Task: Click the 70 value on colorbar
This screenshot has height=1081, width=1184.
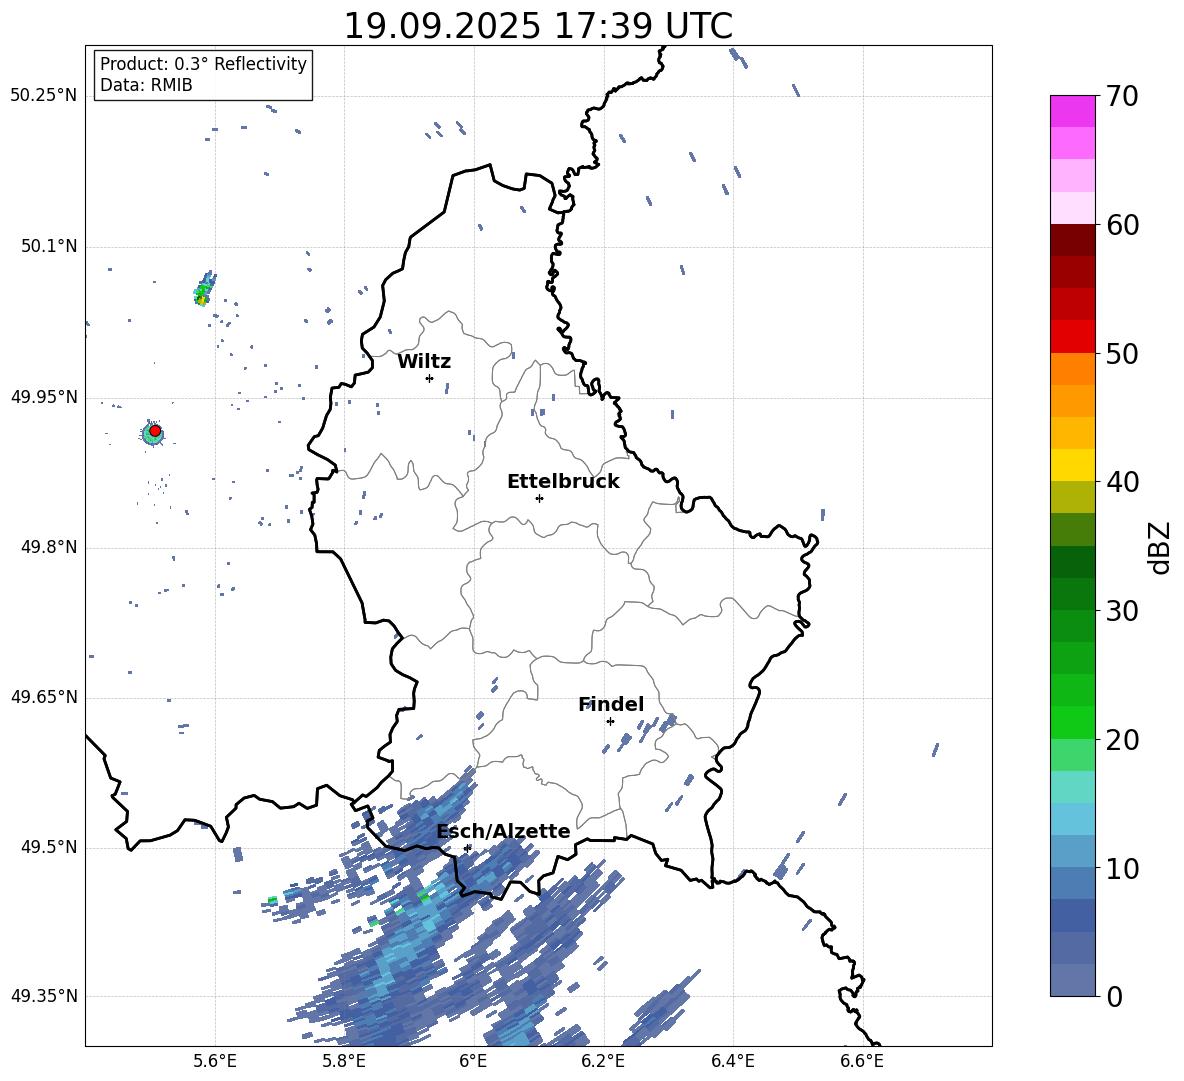Action: click(1123, 96)
